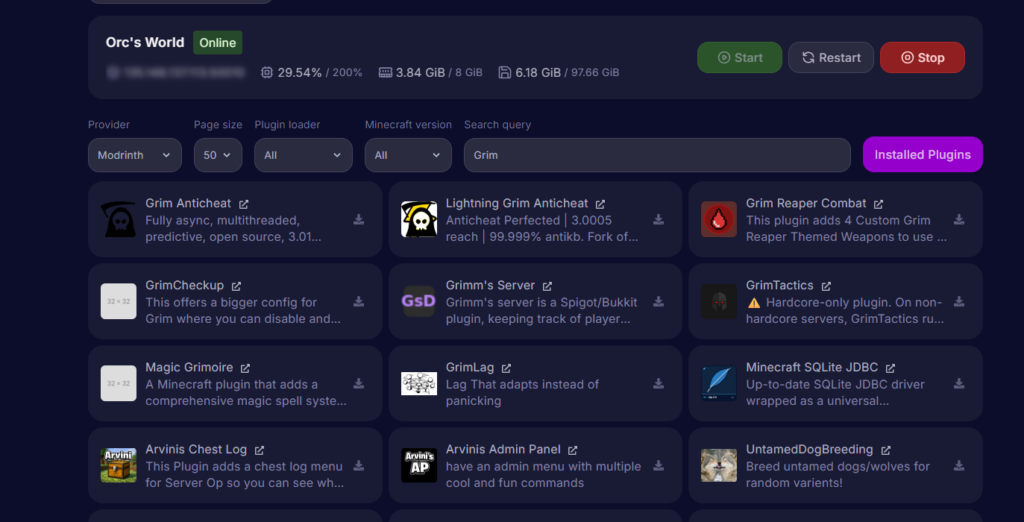
Task: Download the Grim Anticheat plugin
Action: pyautogui.click(x=359, y=220)
